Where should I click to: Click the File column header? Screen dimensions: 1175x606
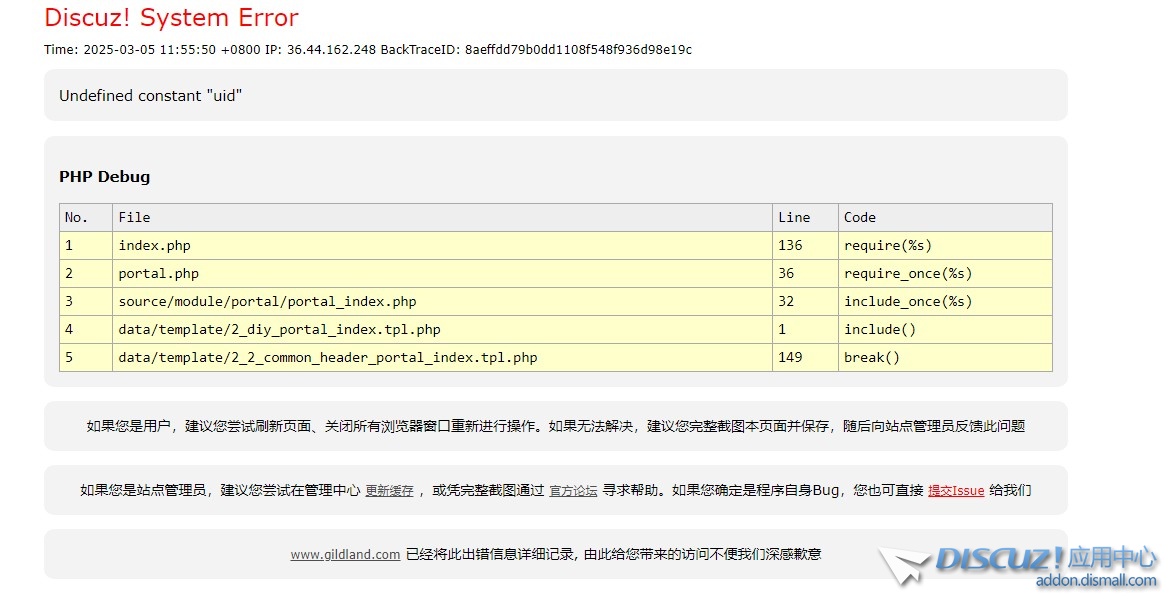[x=134, y=217]
